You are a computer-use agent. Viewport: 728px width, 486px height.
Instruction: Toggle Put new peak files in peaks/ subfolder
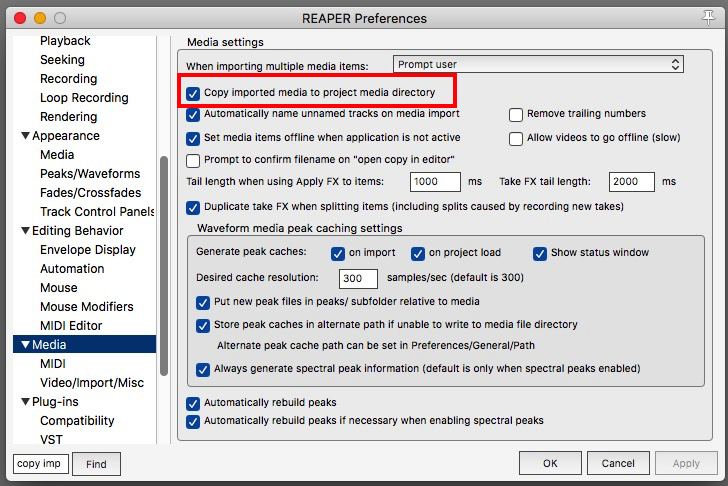202,303
